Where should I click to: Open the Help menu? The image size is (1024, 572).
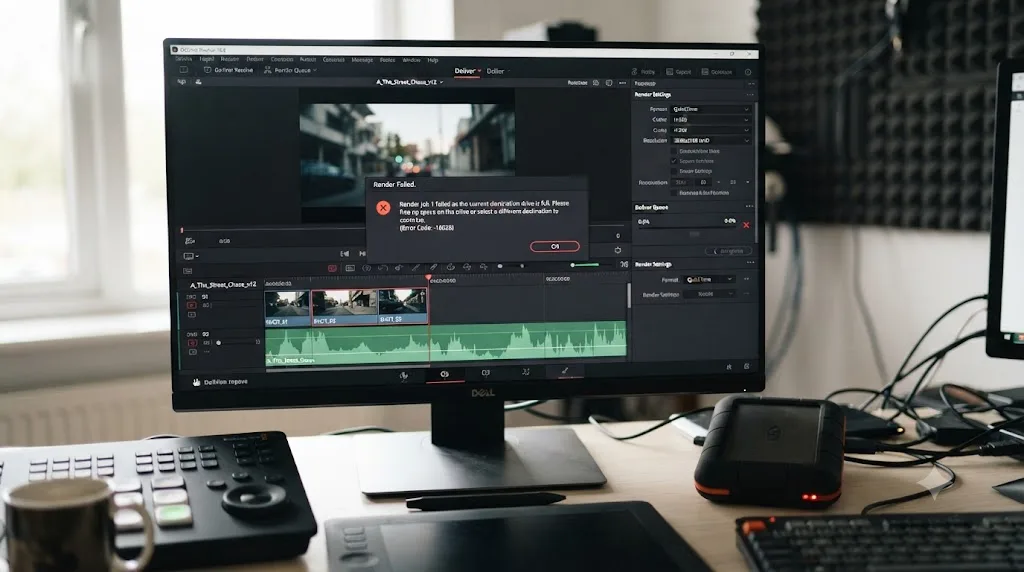pyautogui.click(x=432, y=60)
